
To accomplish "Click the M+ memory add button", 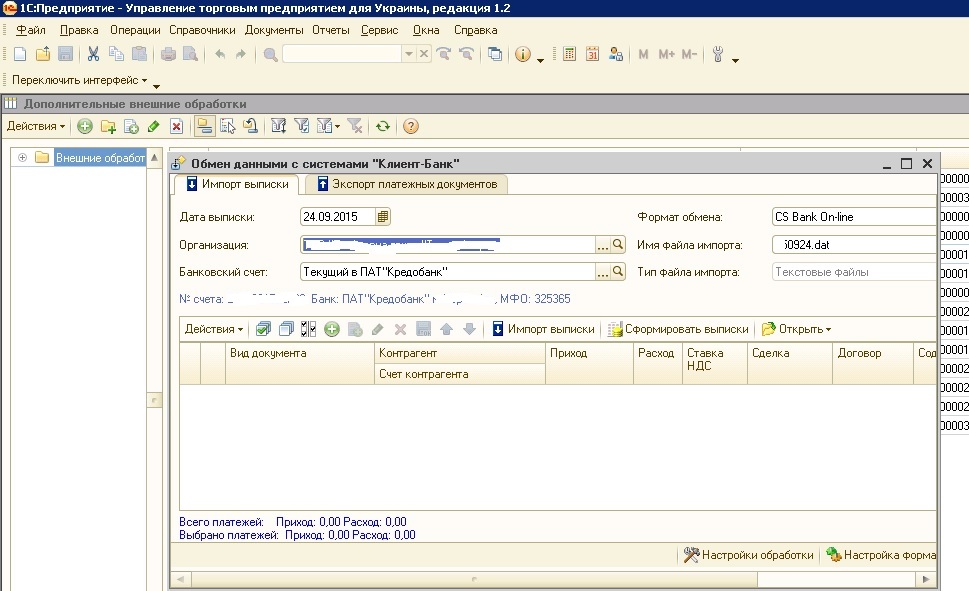I will pos(666,54).
